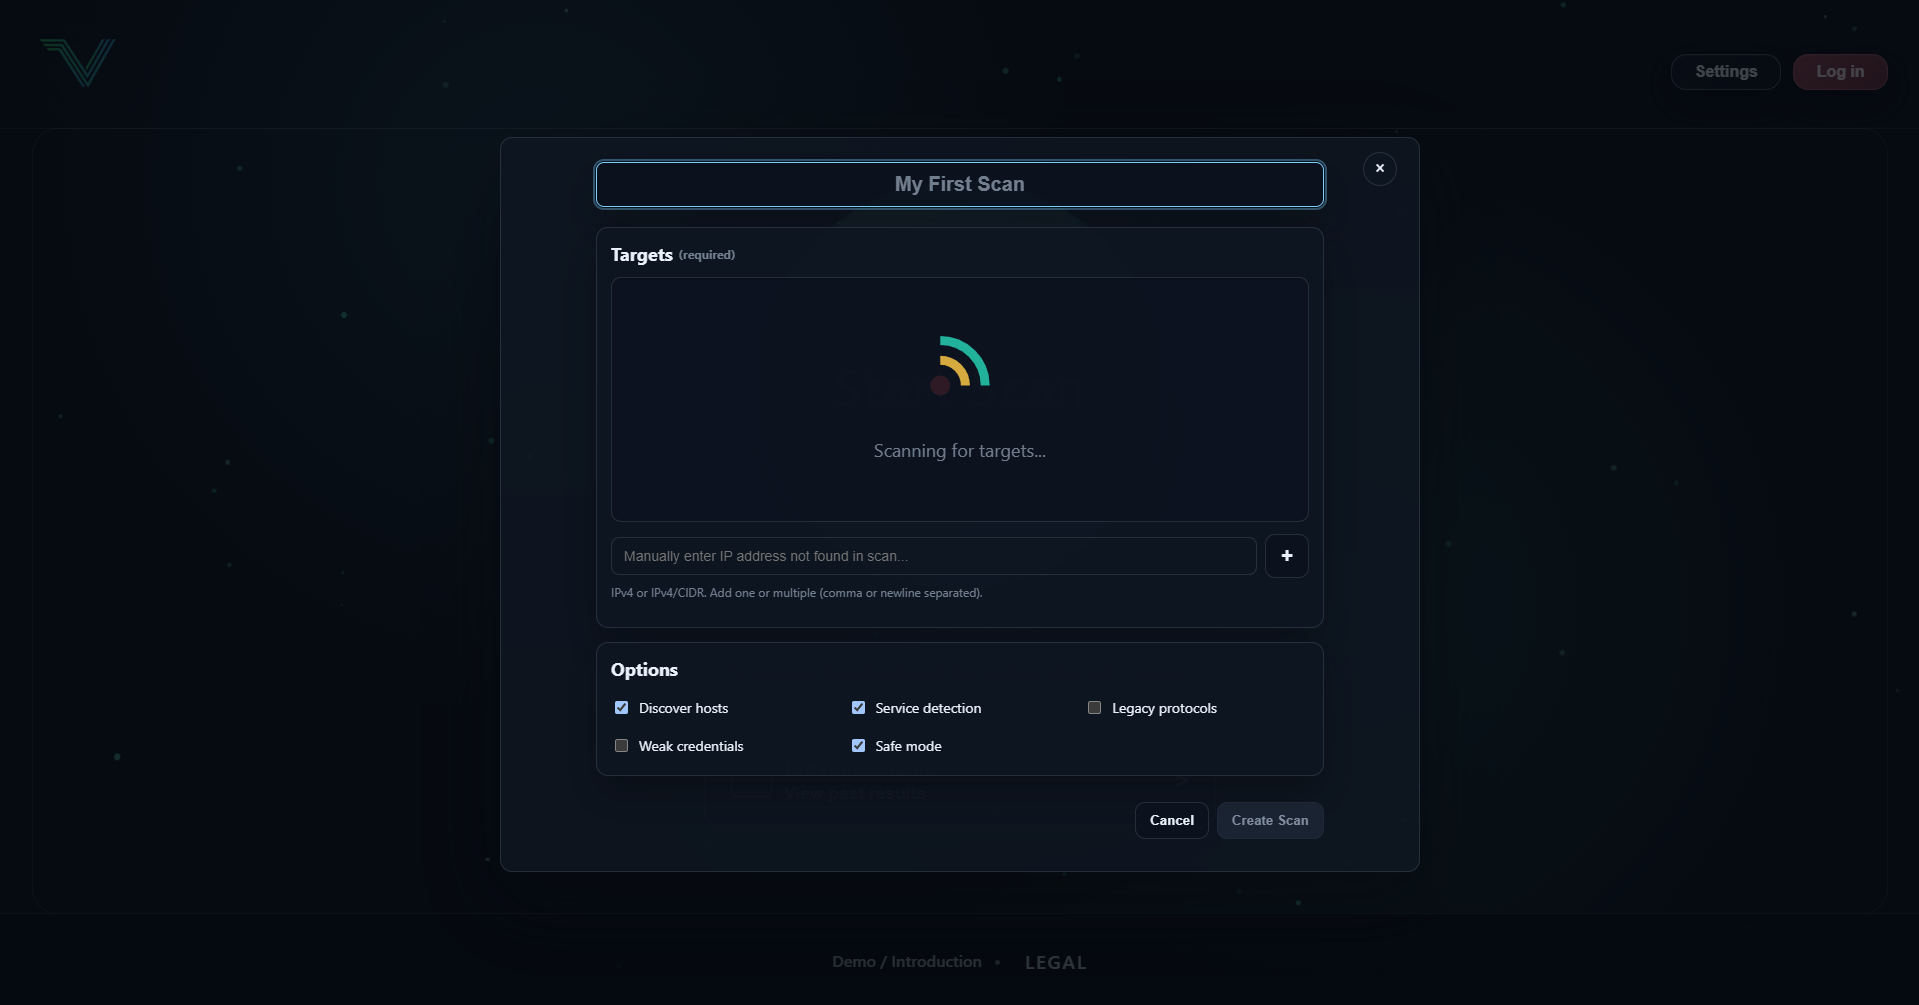Click the manual IP address entry field
Screen dimensions: 1919x1005
(933, 555)
